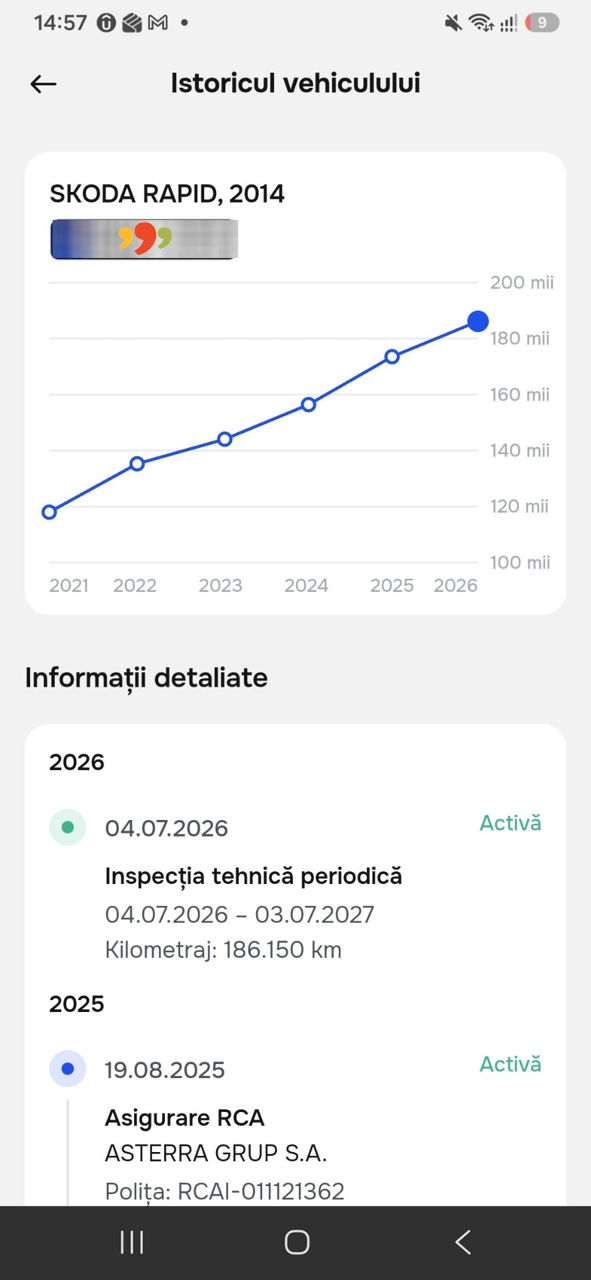Select the 2023 data point on the chart
Viewport: 591px width, 1280px height.
224,439
